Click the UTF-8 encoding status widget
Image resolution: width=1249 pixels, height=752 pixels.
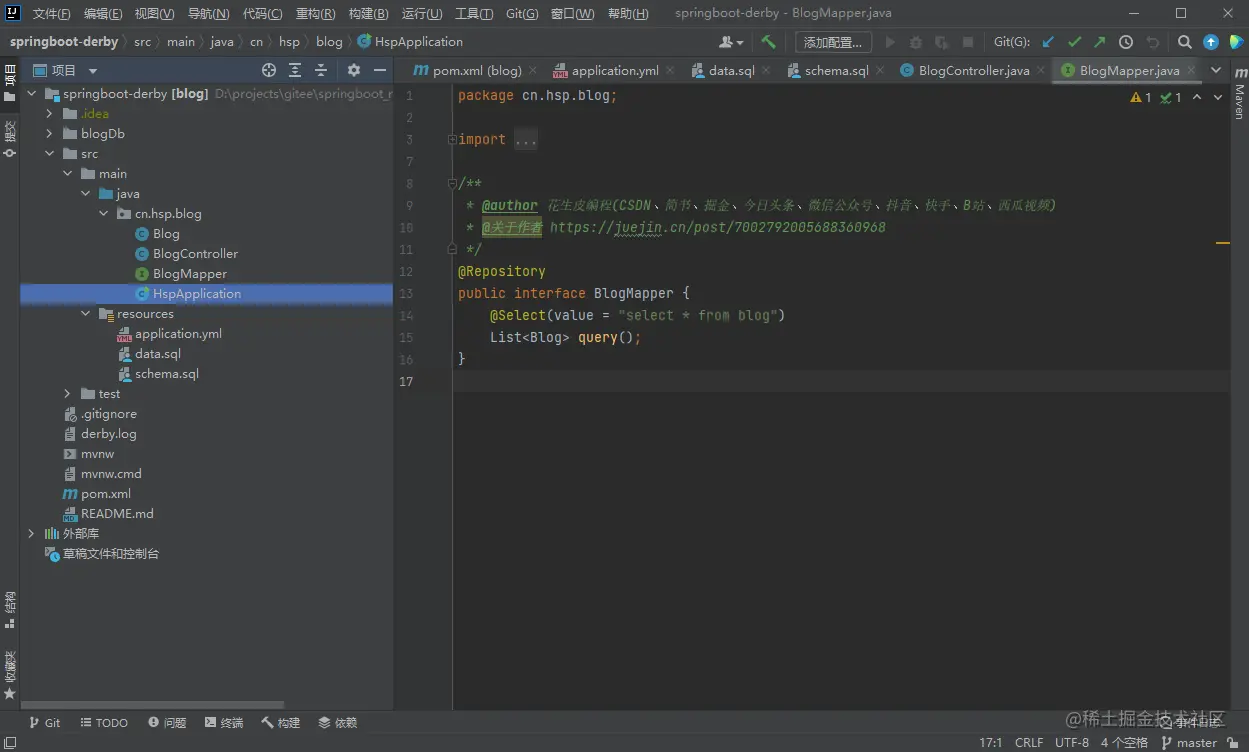[1072, 743]
